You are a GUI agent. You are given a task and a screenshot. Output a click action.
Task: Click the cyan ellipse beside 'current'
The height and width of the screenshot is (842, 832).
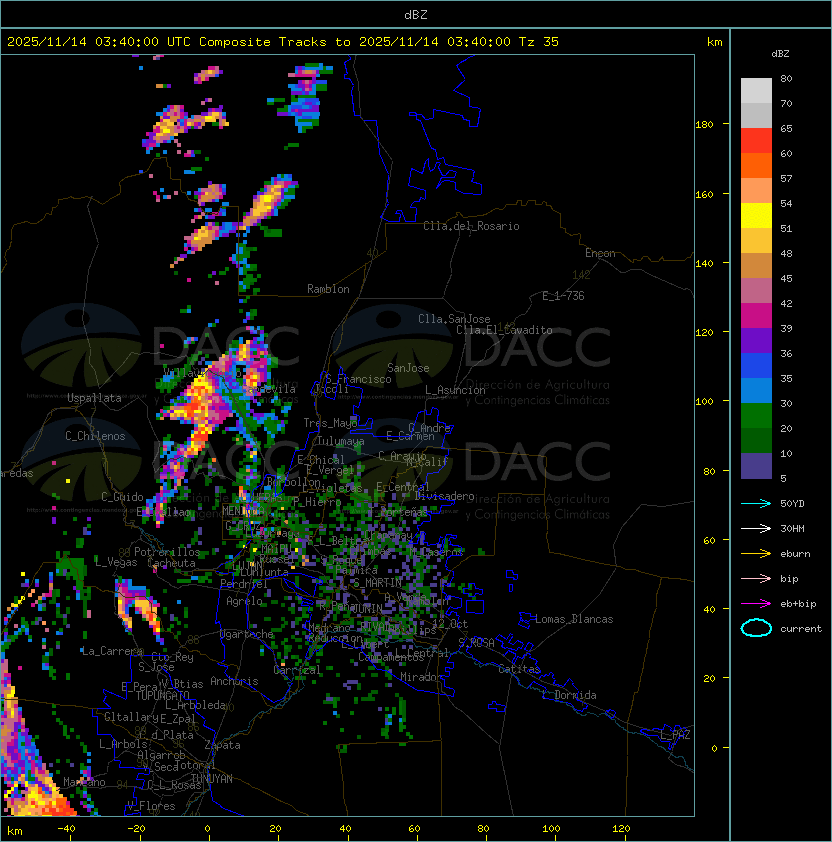(756, 628)
